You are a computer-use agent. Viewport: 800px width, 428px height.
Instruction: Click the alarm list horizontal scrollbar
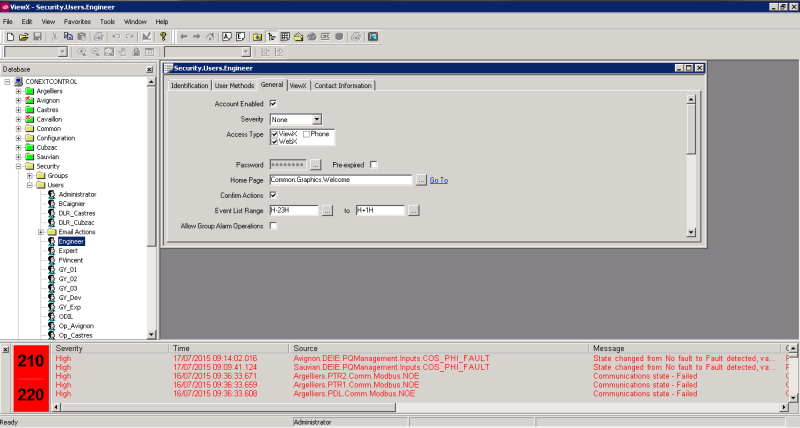pyautogui.click(x=400, y=408)
